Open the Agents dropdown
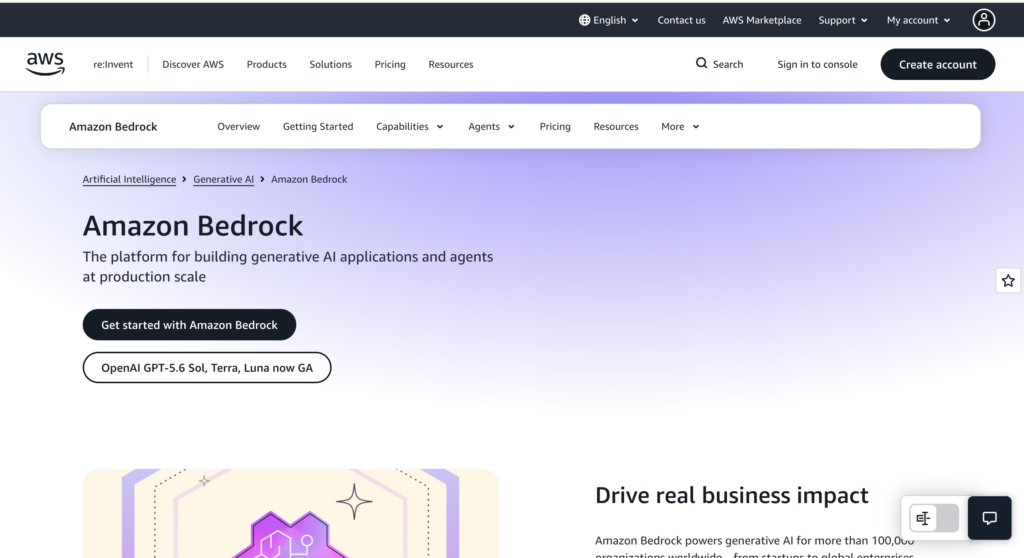The width and height of the screenshot is (1024, 558). pyautogui.click(x=491, y=127)
